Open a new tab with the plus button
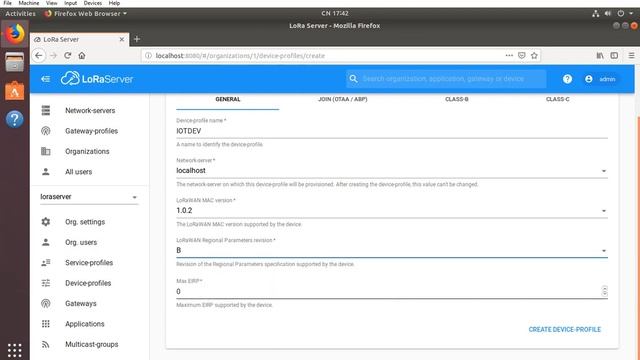 137,39
